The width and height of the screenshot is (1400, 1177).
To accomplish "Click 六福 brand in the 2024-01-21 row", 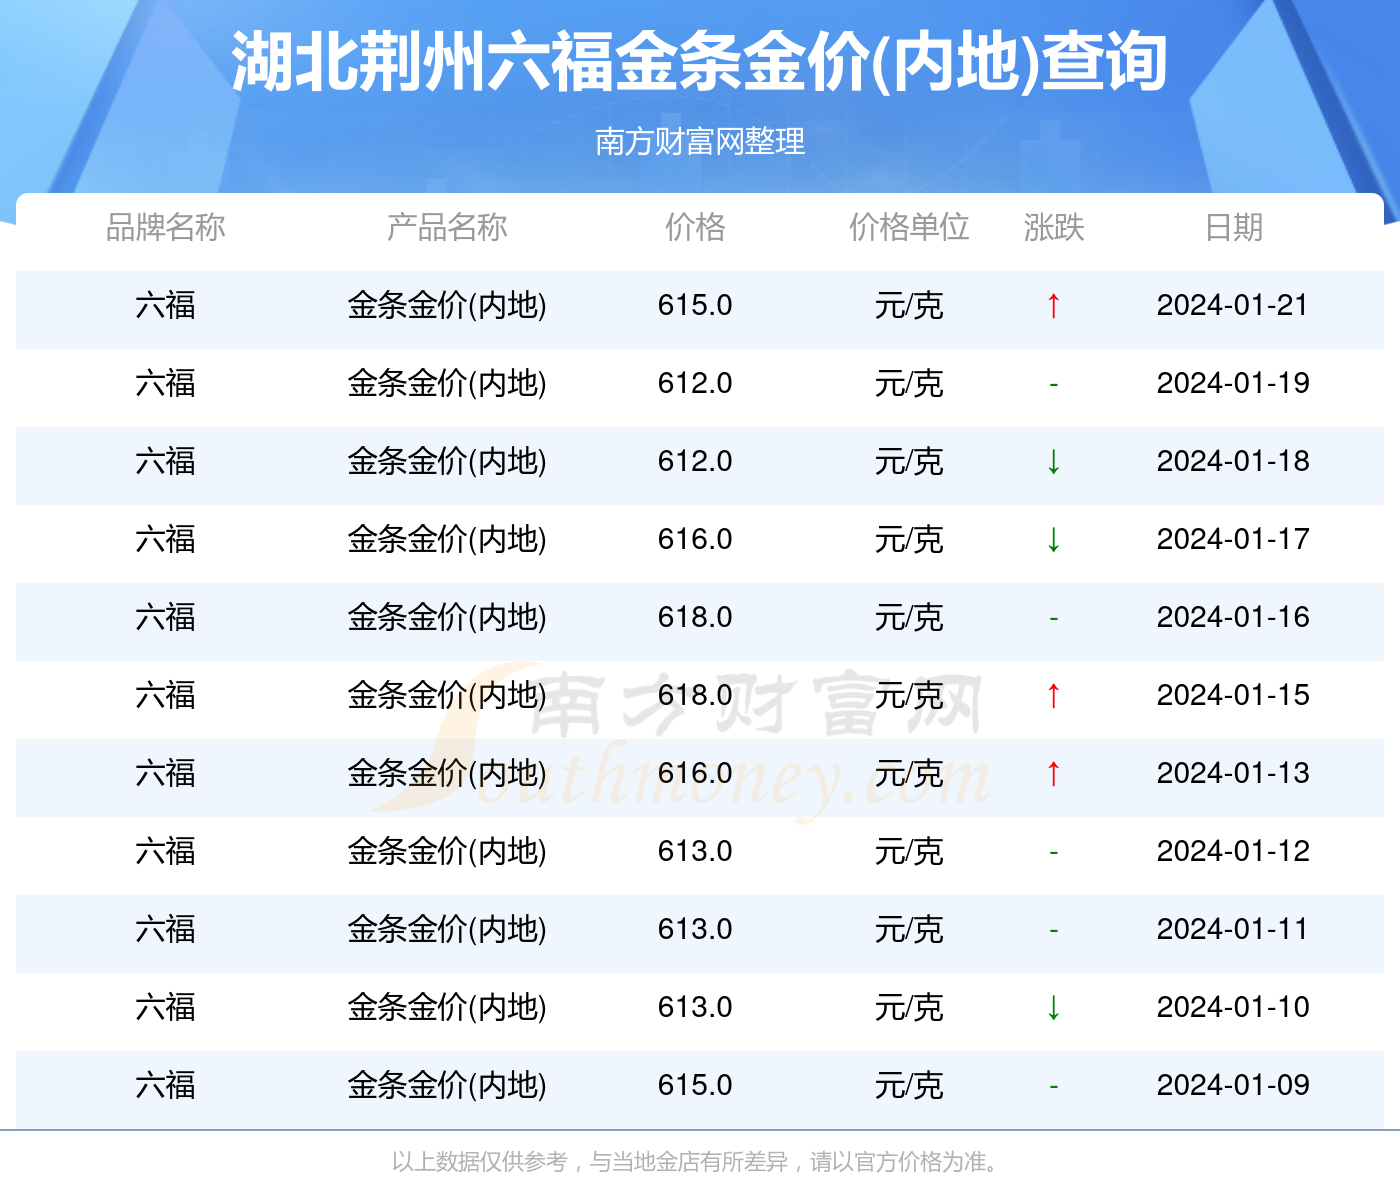I will coord(166,305).
